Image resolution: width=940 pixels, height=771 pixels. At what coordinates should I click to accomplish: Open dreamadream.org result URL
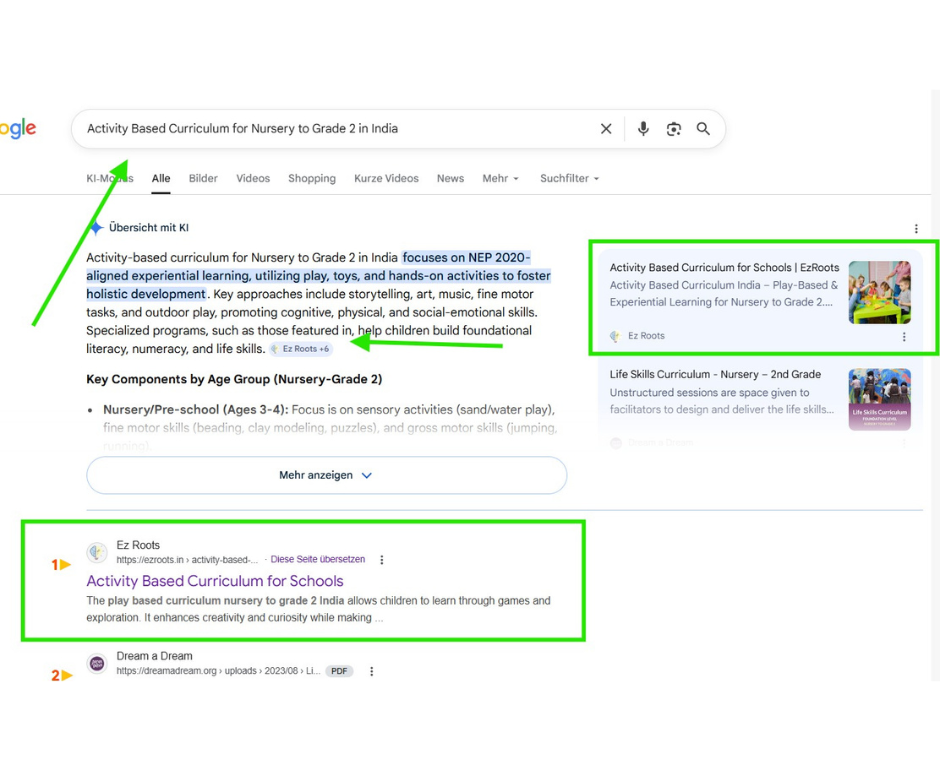[218, 671]
